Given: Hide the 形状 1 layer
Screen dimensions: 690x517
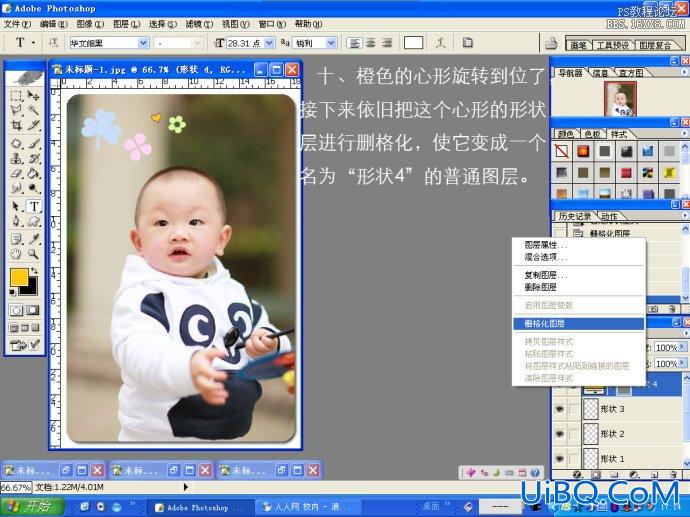Looking at the screenshot, I should pyautogui.click(x=559, y=458).
